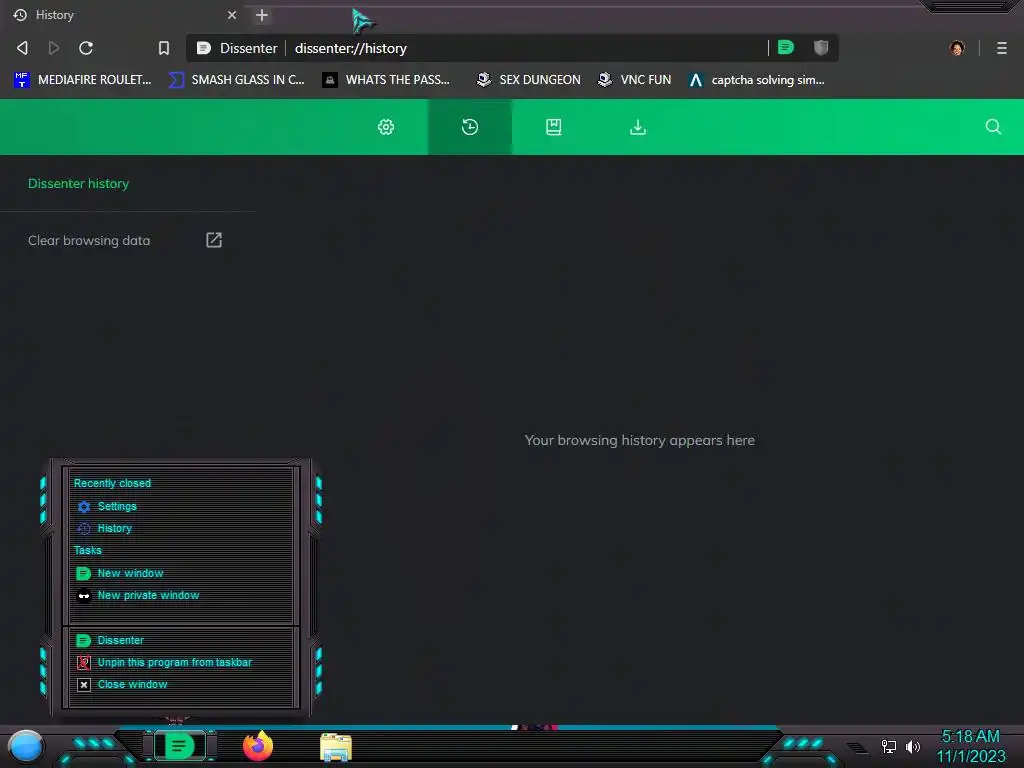Launch Firefox from the taskbar
The image size is (1024, 768).
click(x=258, y=746)
